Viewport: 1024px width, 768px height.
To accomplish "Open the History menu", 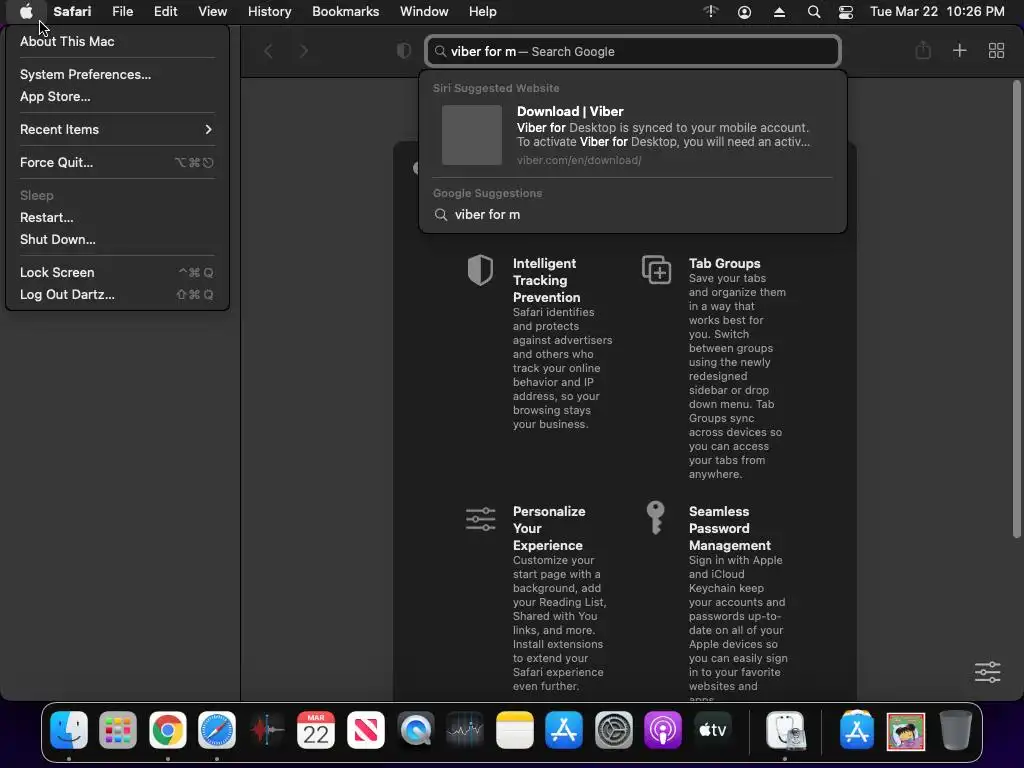I will click(269, 12).
